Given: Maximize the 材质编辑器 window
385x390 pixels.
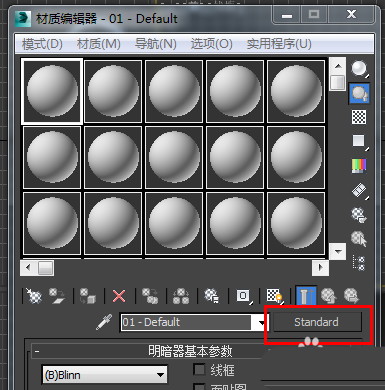Looking at the screenshot, I should [314, 15].
